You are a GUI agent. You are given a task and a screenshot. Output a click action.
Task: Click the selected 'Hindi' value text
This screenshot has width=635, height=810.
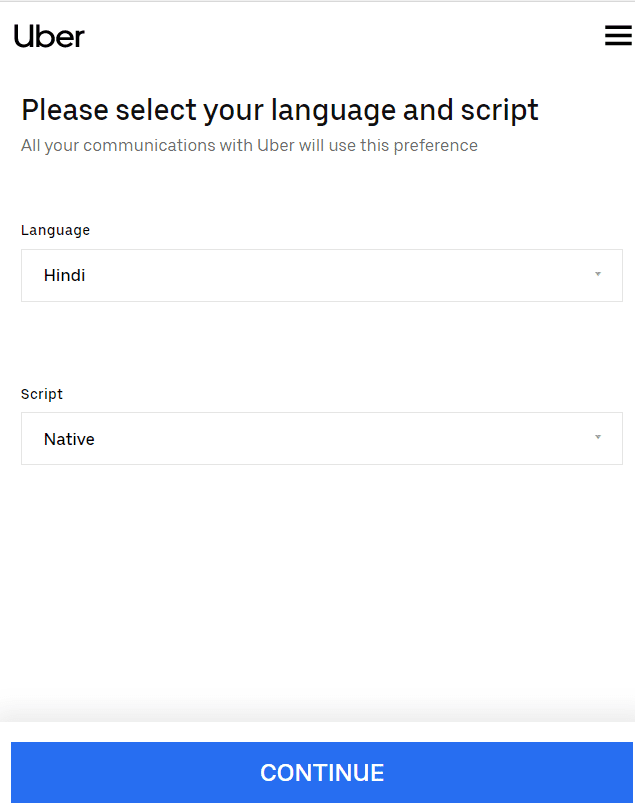(65, 275)
